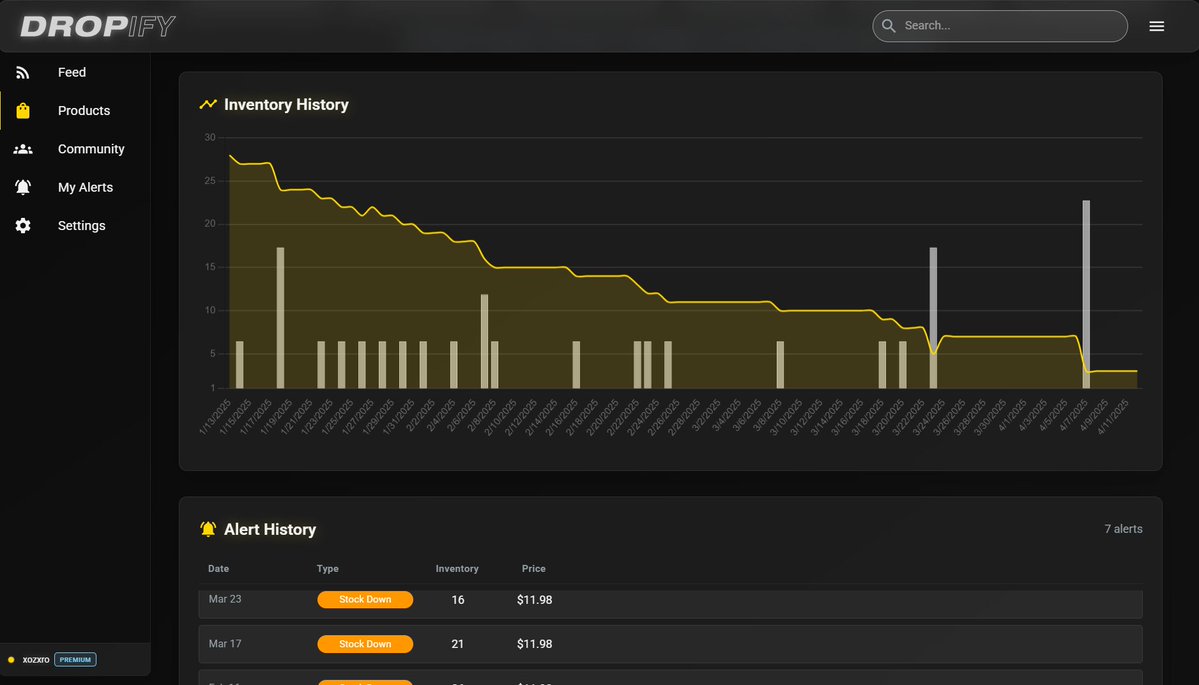The width and height of the screenshot is (1199, 685).
Task: Click the Stock Down badge for Mar 17
Action: (366, 644)
